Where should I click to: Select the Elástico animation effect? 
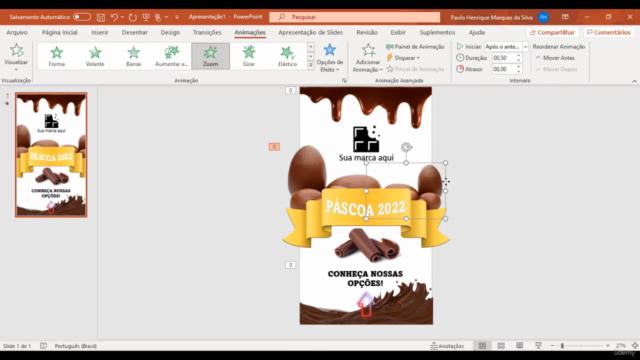tap(287, 56)
